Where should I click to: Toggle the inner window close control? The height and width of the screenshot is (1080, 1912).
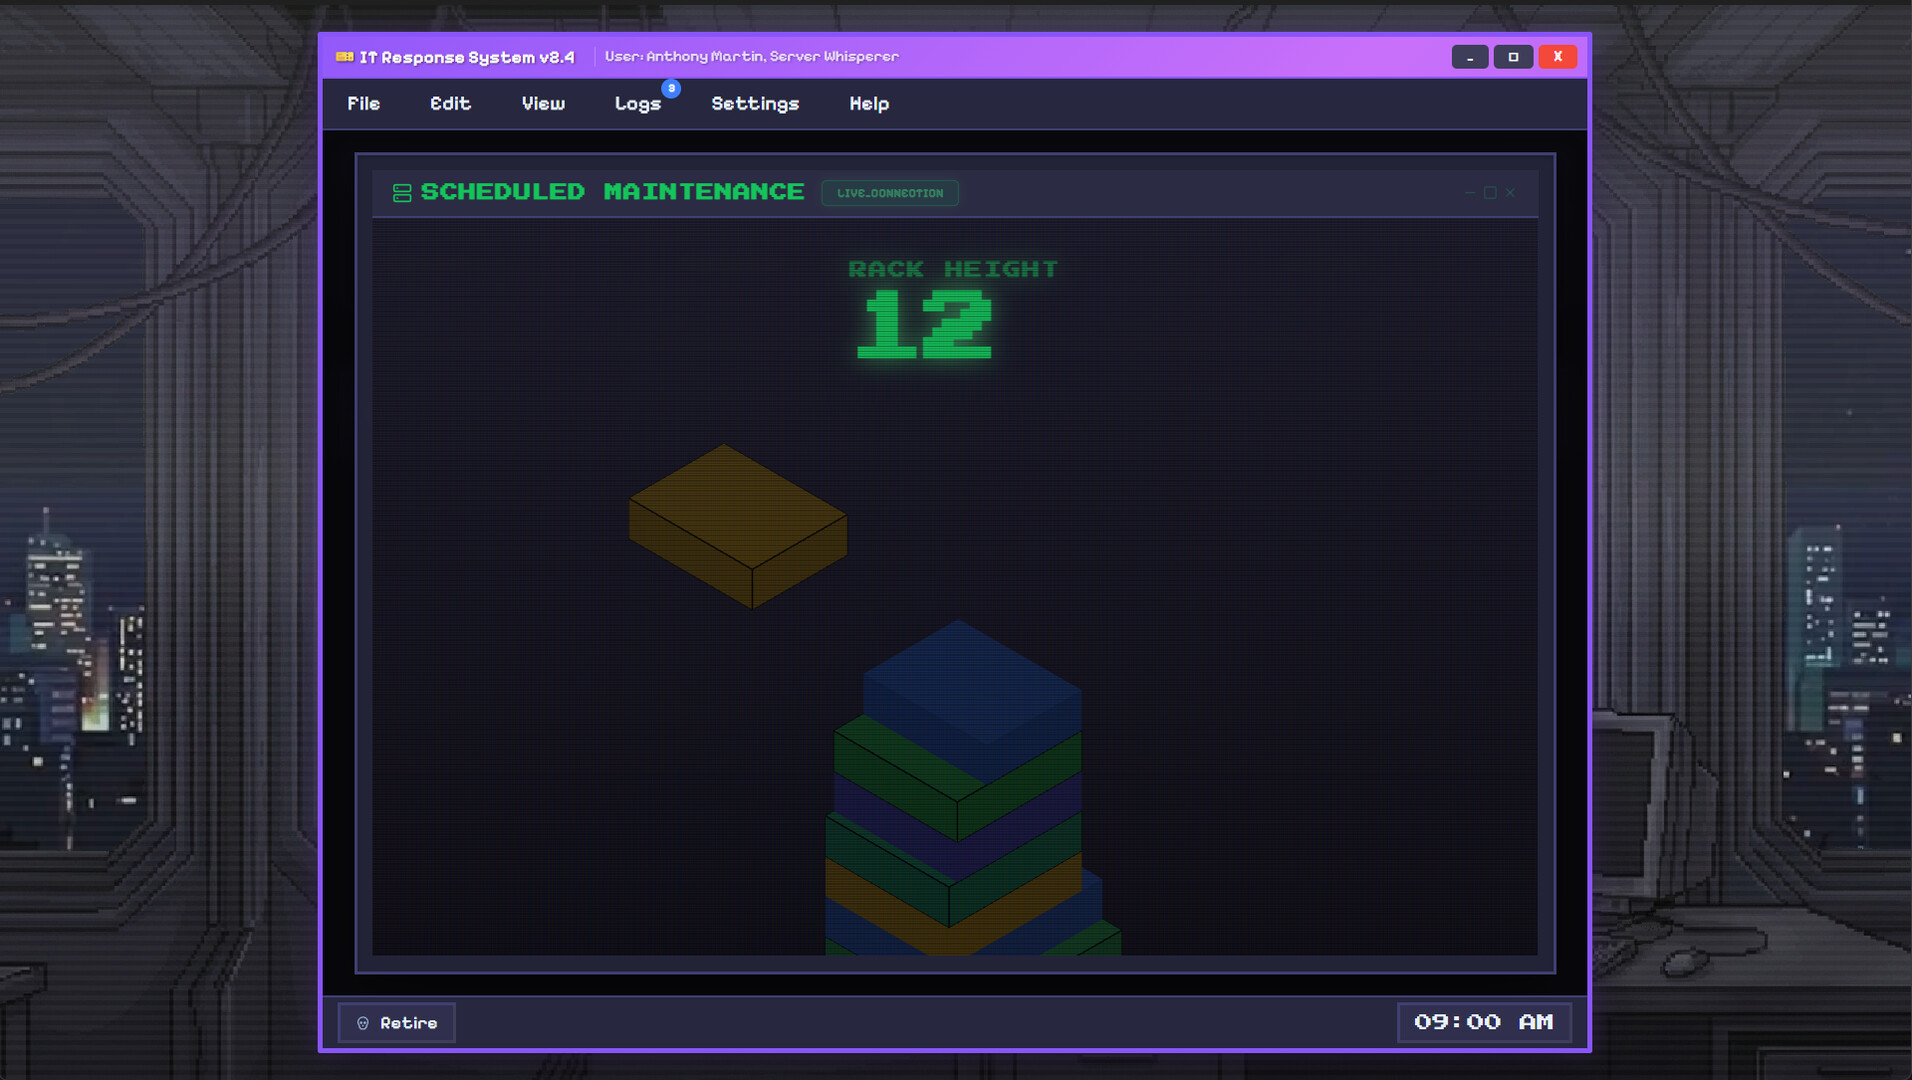pyautogui.click(x=1510, y=193)
